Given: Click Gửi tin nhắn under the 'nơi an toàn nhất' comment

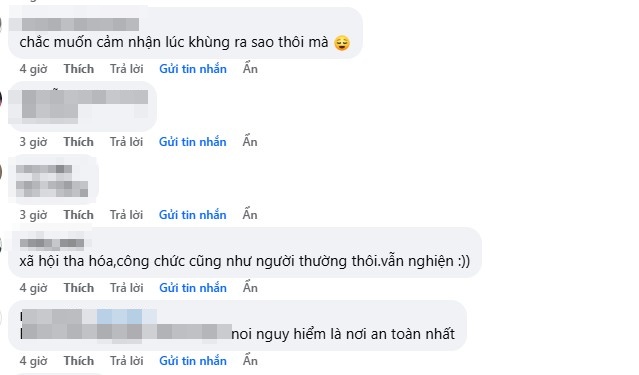Looking at the screenshot, I should [x=193, y=361].
